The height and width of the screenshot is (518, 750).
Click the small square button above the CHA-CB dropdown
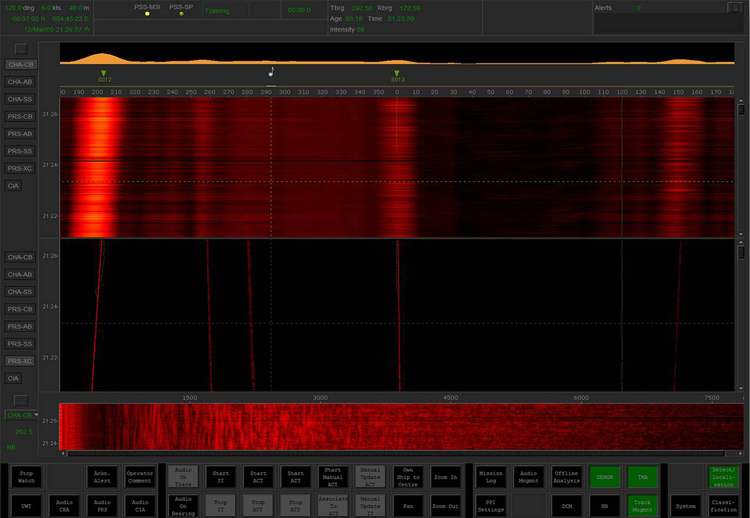tap(20, 399)
